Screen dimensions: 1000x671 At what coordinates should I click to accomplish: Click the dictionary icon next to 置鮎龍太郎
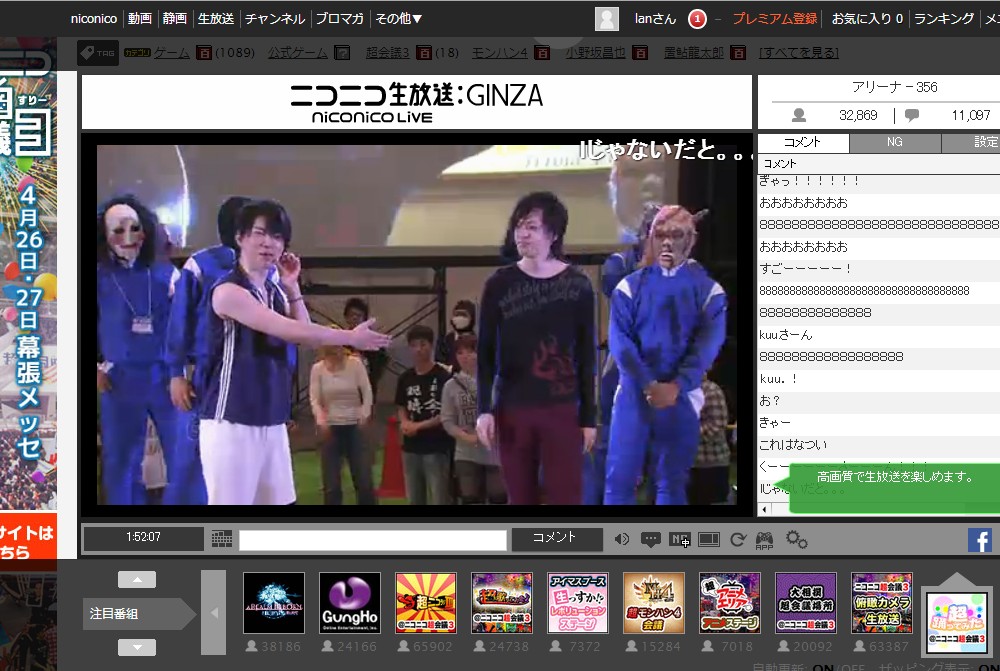739,53
